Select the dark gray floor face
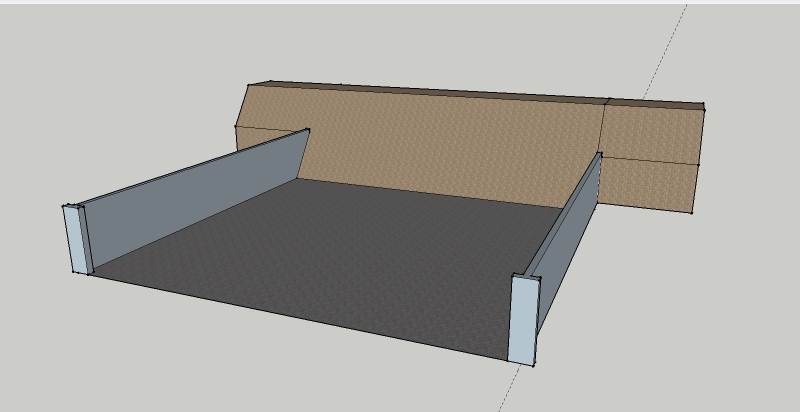This screenshot has width=800, height=412. (x=327, y=265)
